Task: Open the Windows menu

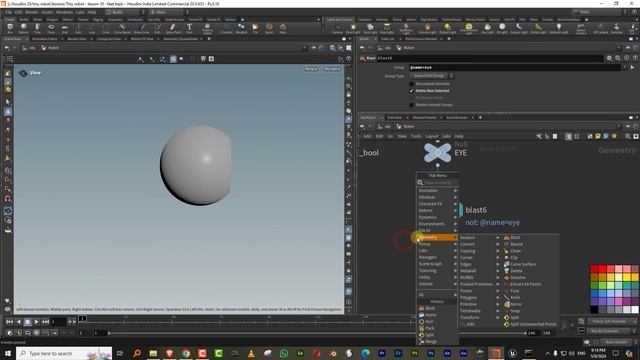Action: point(64,12)
